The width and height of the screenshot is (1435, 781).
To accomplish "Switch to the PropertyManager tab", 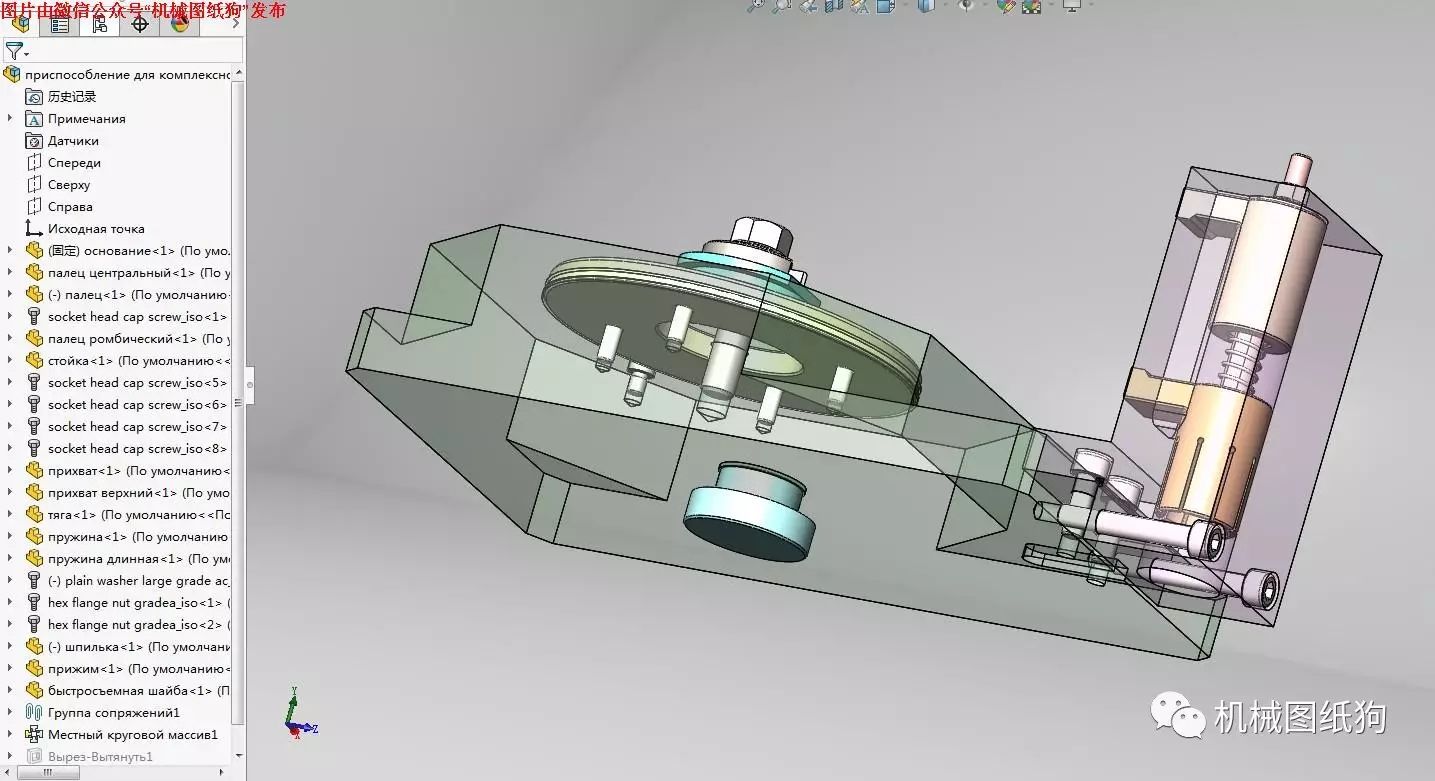I will (x=60, y=23).
